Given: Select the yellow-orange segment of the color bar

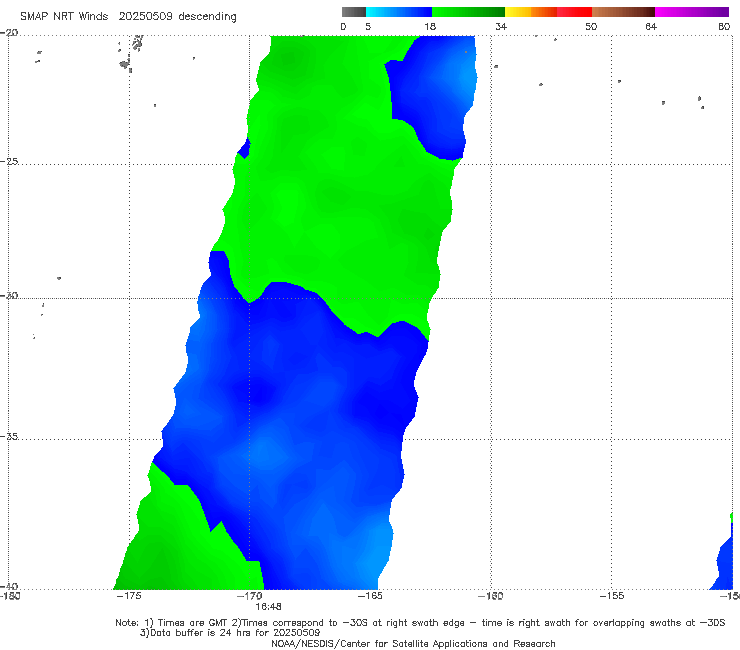Looking at the screenshot, I should point(531,12).
